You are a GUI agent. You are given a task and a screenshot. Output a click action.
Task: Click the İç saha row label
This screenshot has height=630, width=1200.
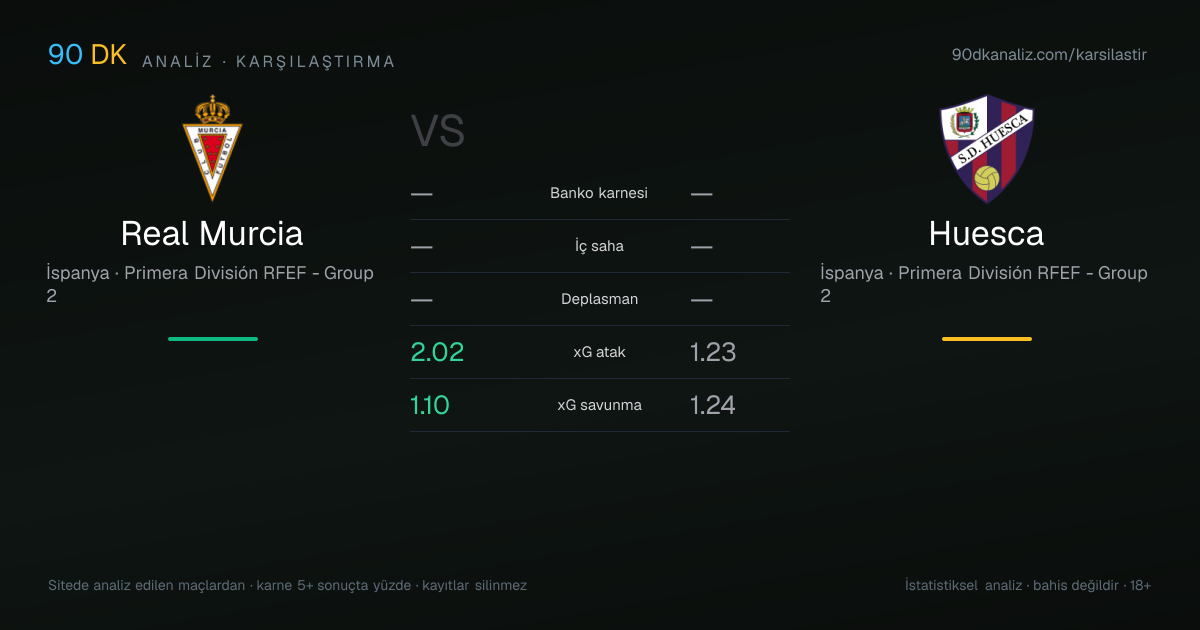[x=599, y=246]
